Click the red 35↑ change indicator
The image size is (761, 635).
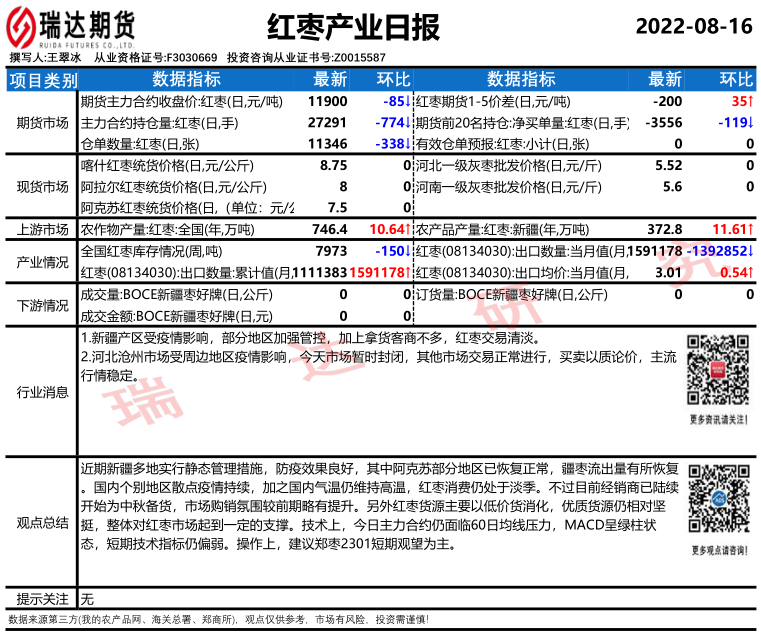click(x=741, y=102)
